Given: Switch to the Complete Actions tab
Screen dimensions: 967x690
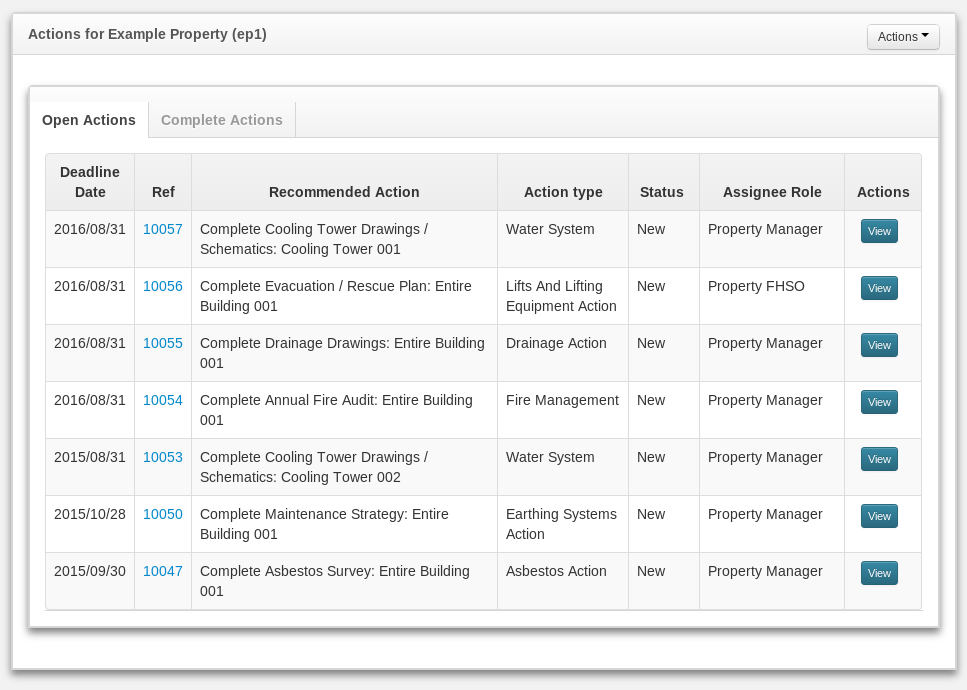Looking at the screenshot, I should (x=221, y=120).
